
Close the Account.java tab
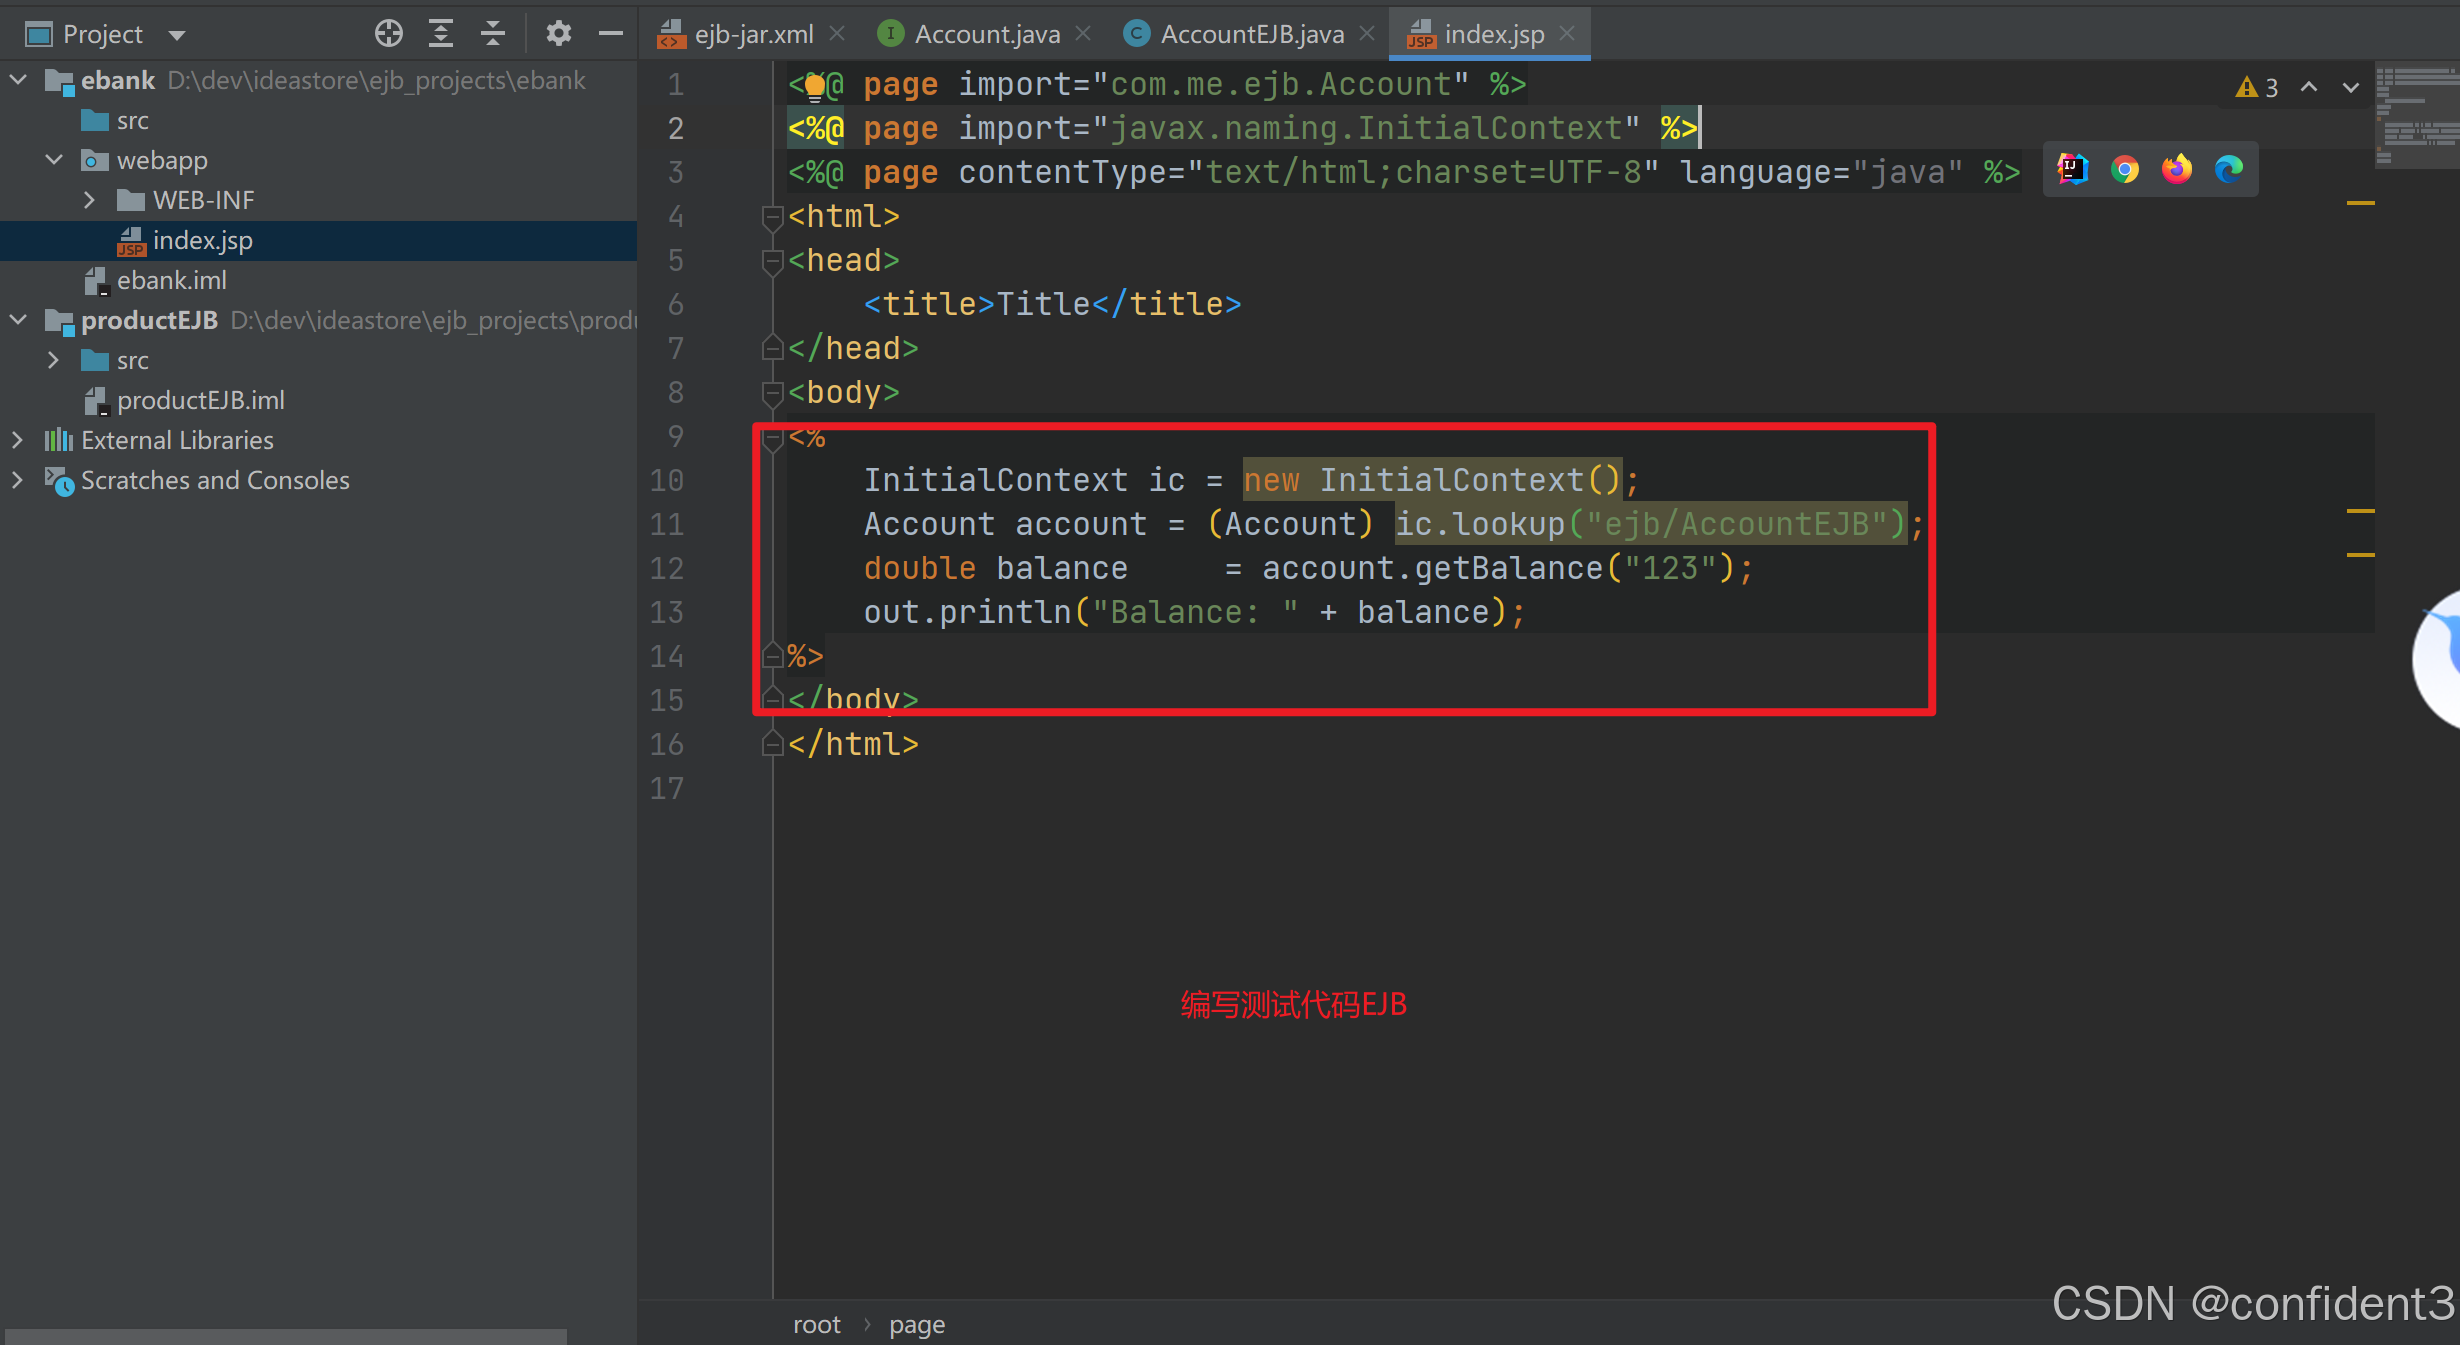pyautogui.click(x=1083, y=34)
